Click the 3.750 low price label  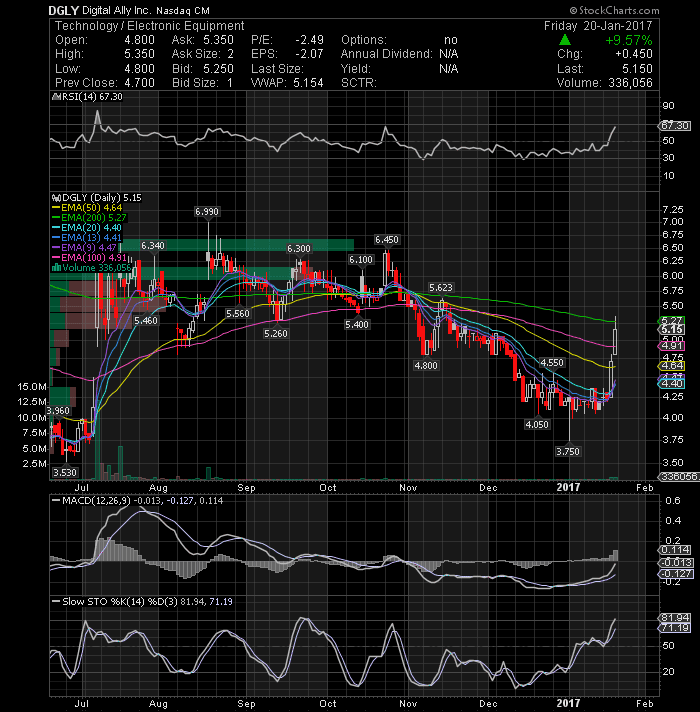coord(568,452)
